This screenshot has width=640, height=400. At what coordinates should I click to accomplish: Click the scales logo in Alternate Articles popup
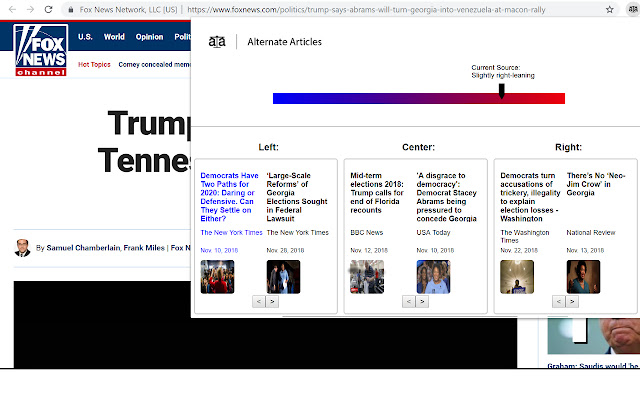click(x=217, y=42)
